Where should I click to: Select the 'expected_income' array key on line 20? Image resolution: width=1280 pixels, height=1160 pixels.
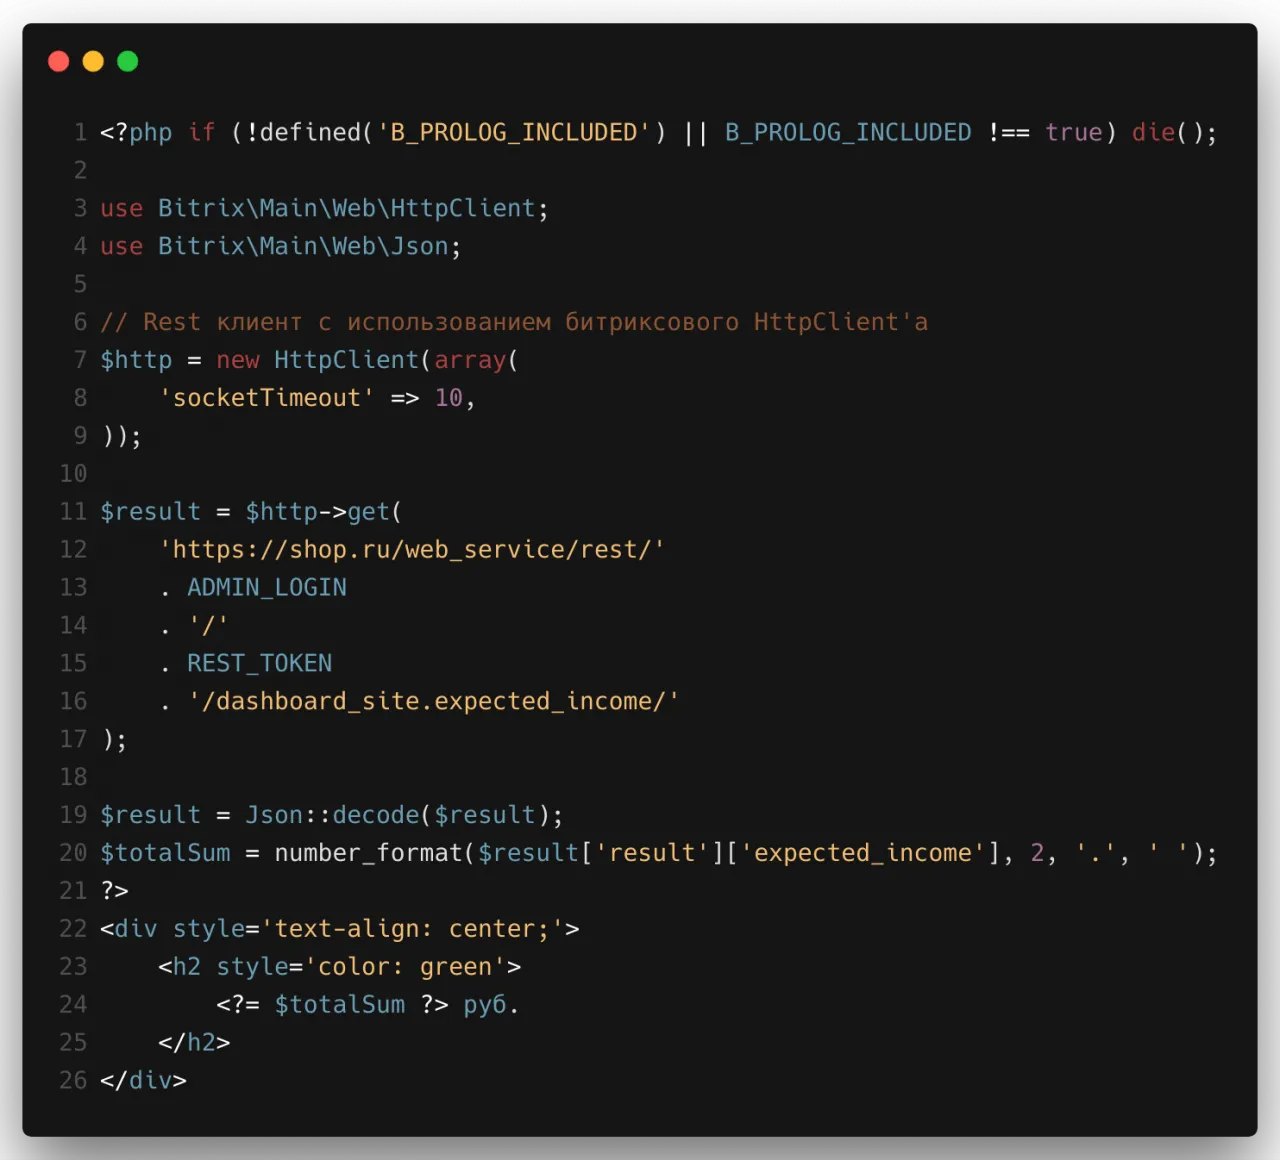[x=862, y=853]
